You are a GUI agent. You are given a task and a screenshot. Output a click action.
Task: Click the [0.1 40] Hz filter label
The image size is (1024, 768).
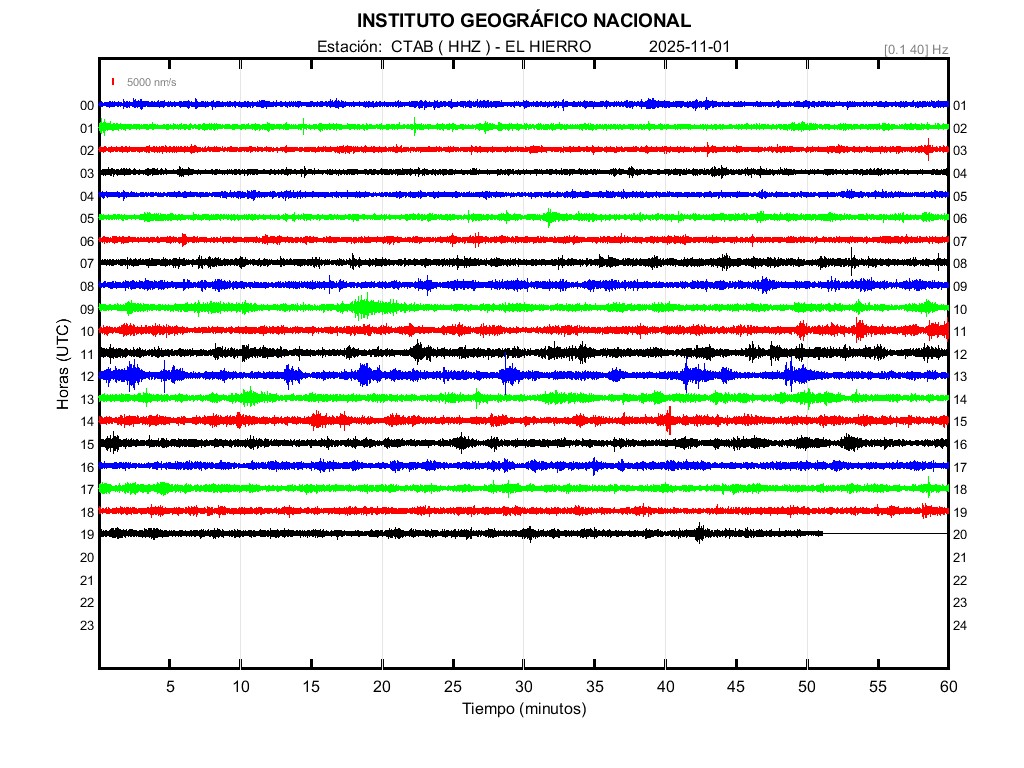pos(916,49)
